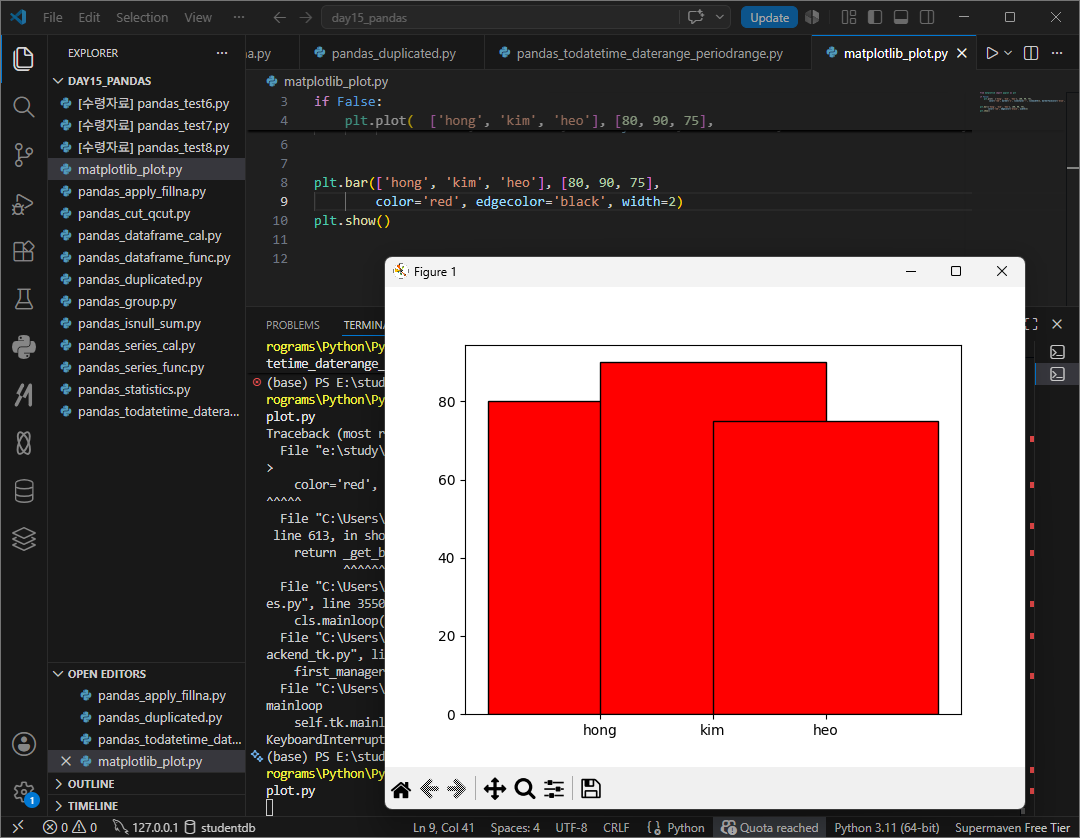The width and height of the screenshot is (1080, 838).
Task: Click the studentdb database status entry
Action: click(220, 827)
